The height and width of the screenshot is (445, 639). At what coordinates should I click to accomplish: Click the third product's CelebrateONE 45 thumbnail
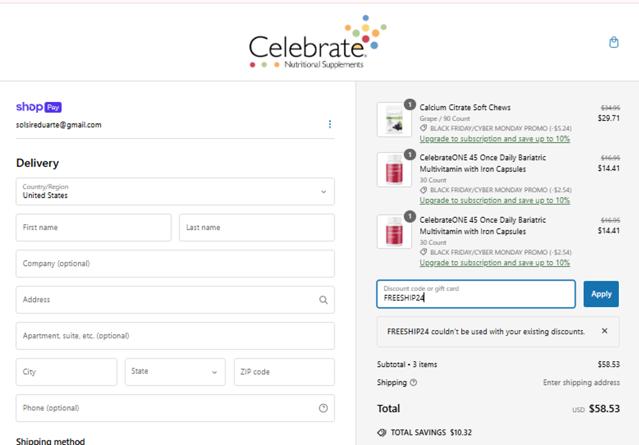pos(394,232)
